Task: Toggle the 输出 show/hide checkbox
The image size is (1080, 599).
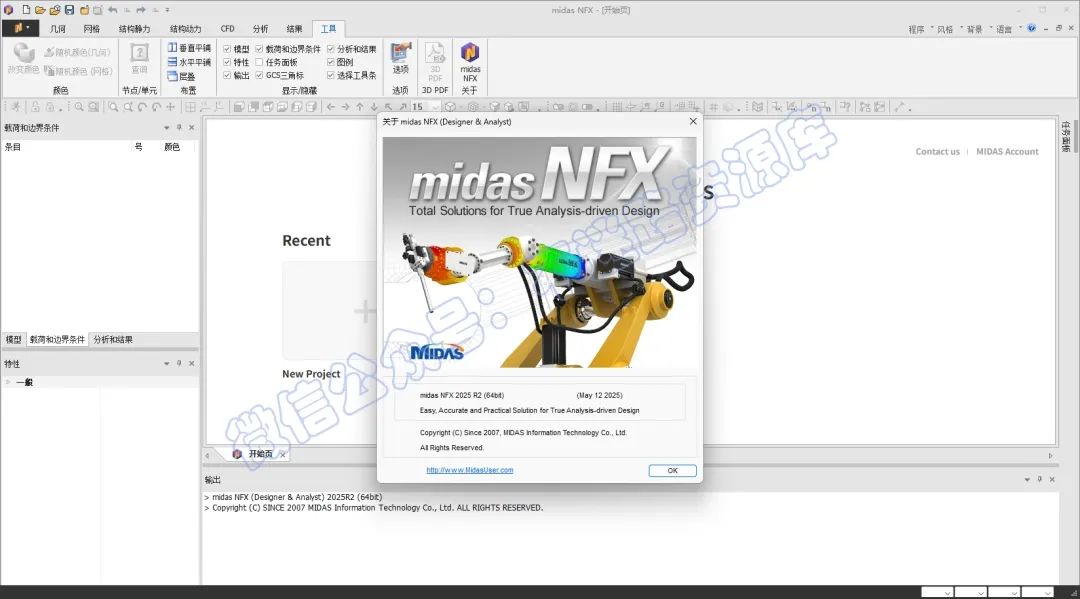Action: pos(227,75)
